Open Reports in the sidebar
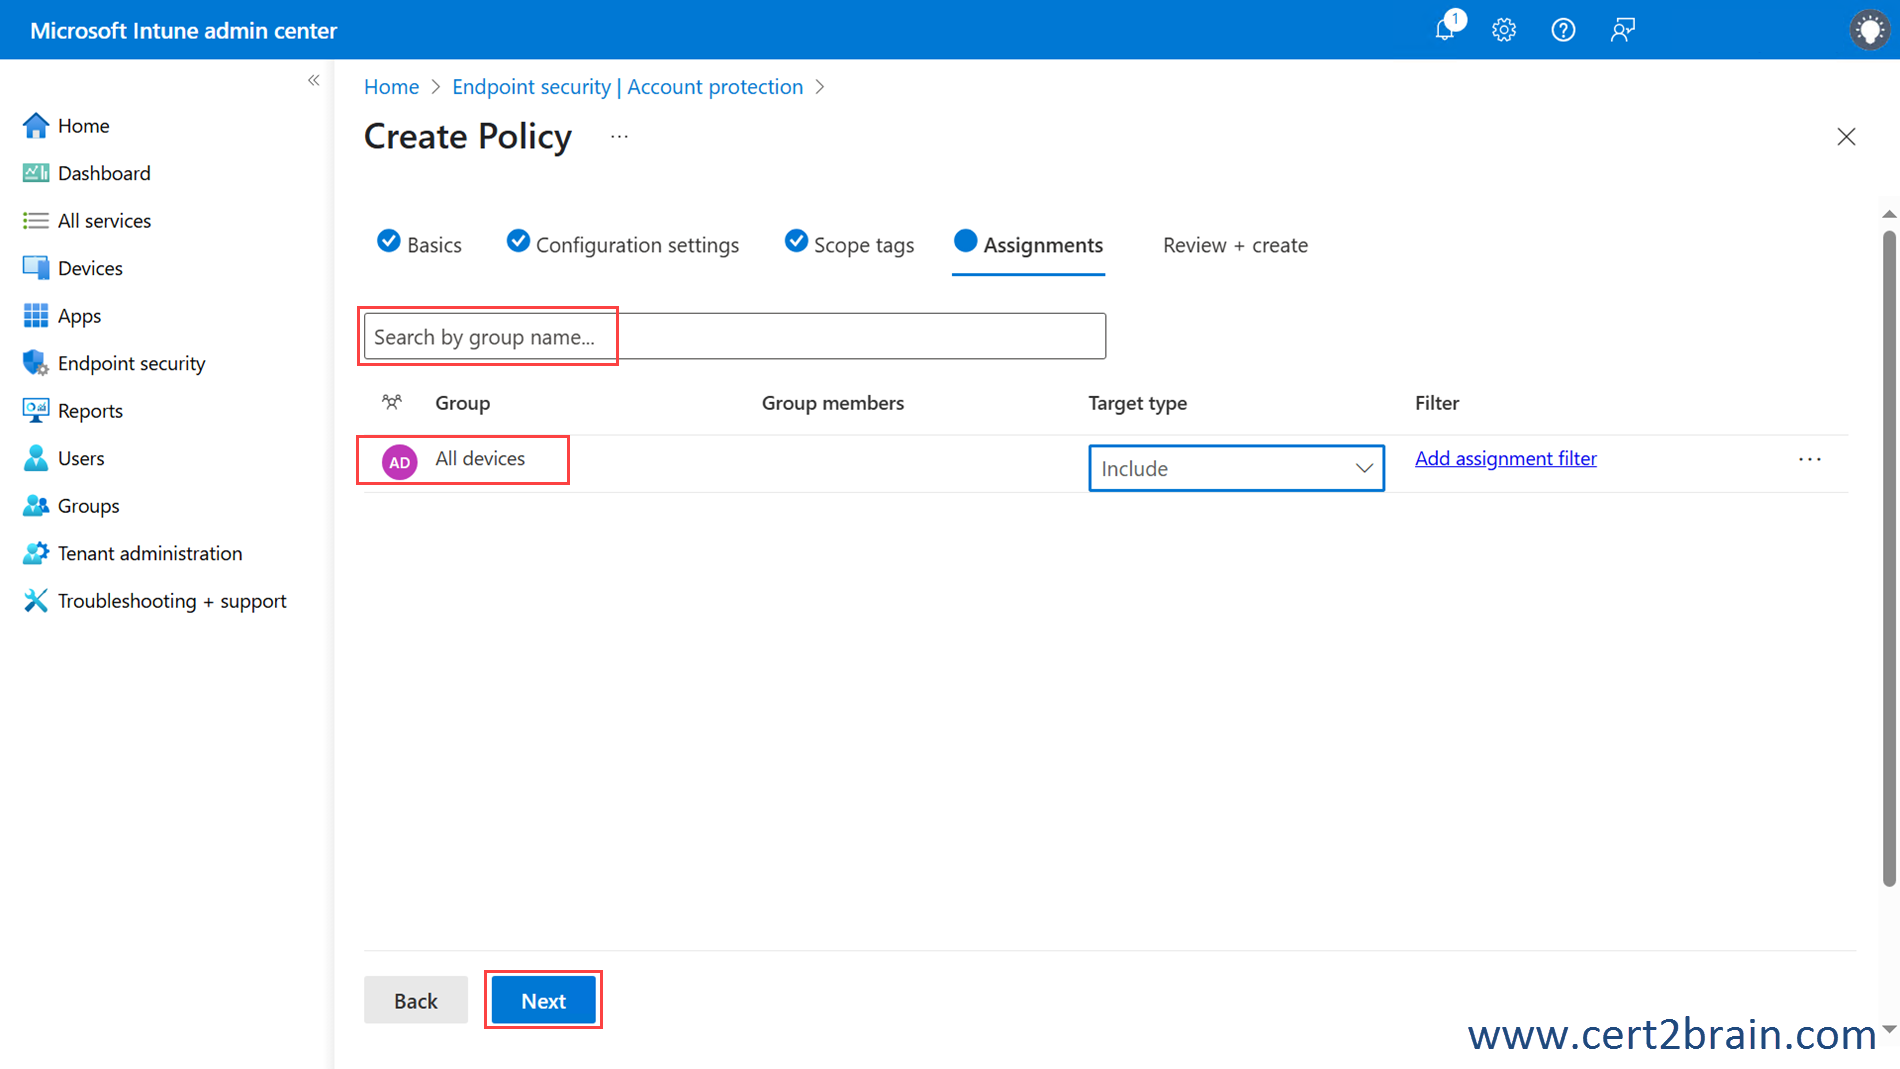 click(90, 411)
